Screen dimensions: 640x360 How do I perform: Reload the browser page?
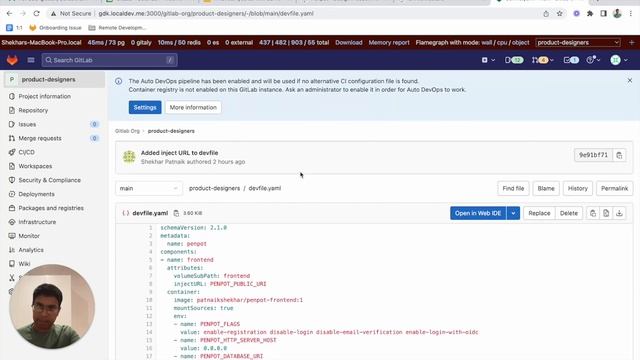[36, 13]
